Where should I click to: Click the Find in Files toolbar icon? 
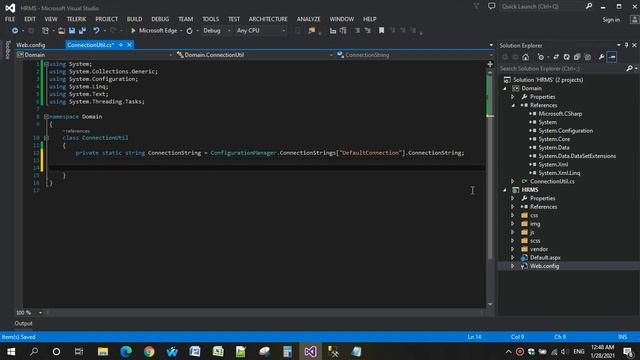312,31
